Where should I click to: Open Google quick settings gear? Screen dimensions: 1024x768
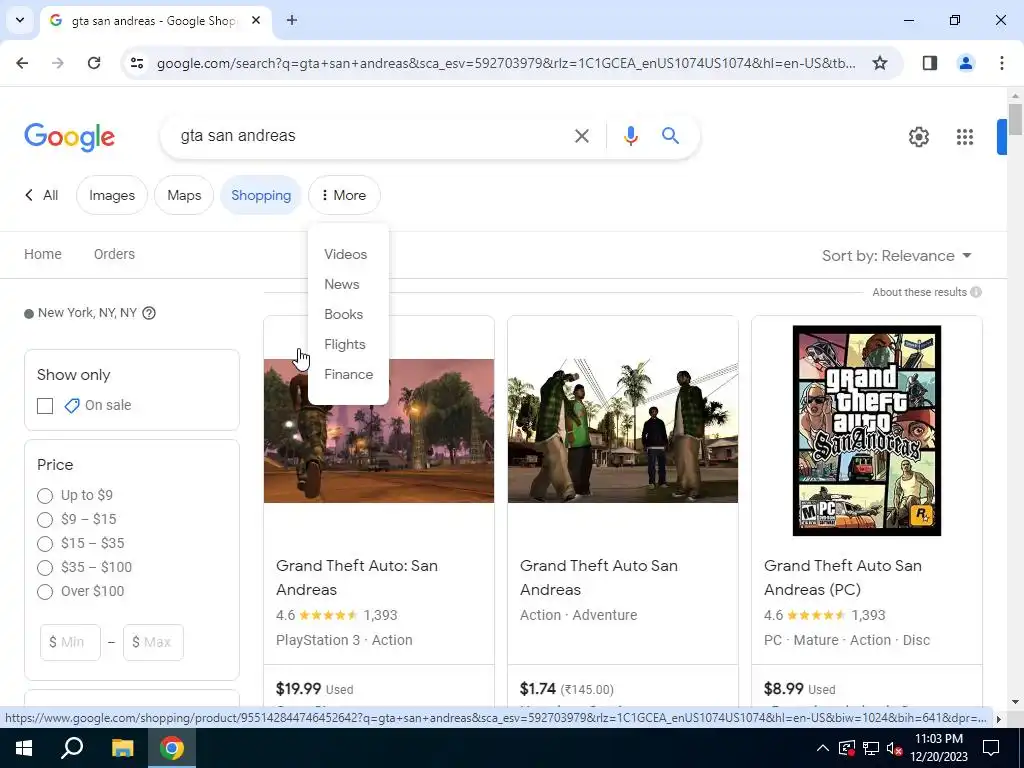click(918, 136)
